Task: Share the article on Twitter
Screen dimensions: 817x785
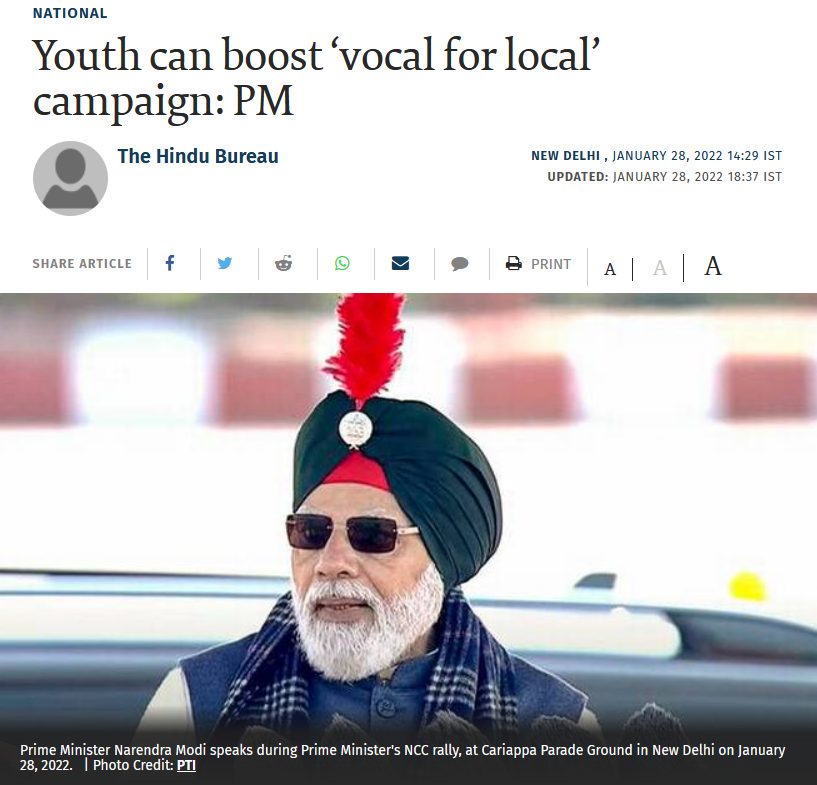Action: (x=225, y=264)
